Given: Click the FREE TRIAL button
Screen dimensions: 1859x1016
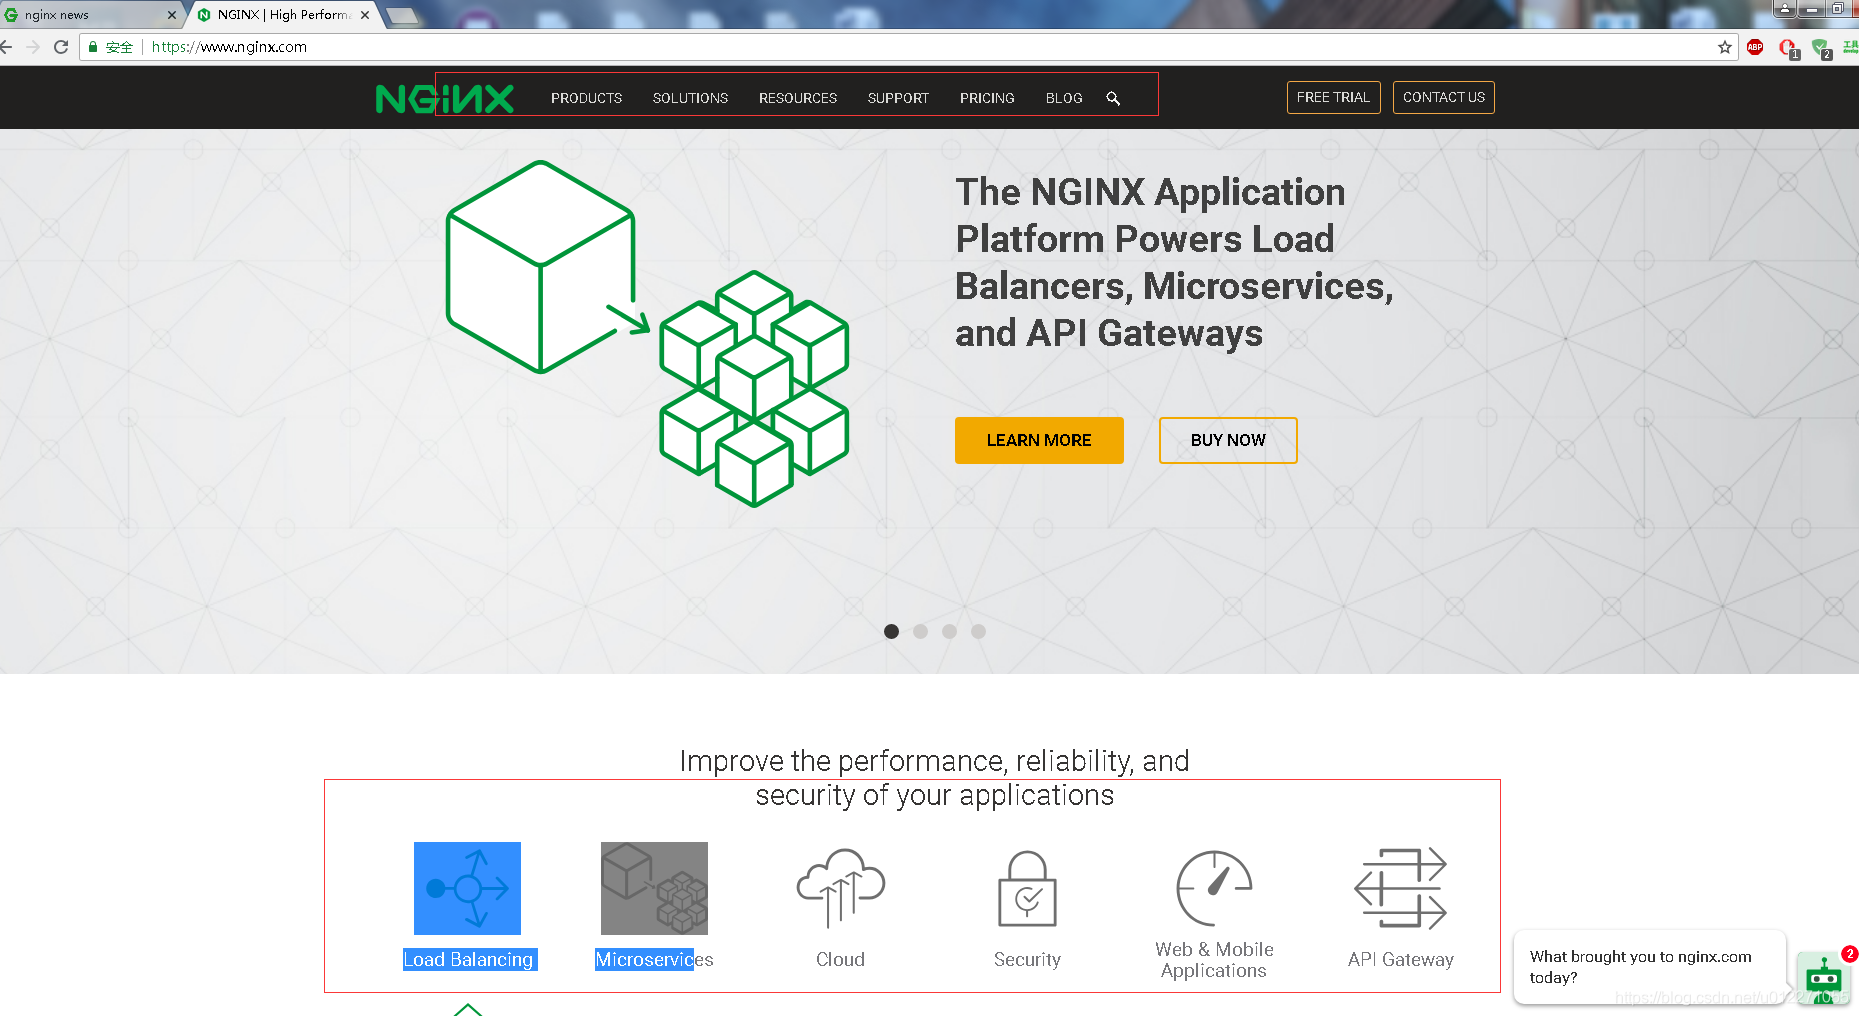Looking at the screenshot, I should pos(1333,97).
